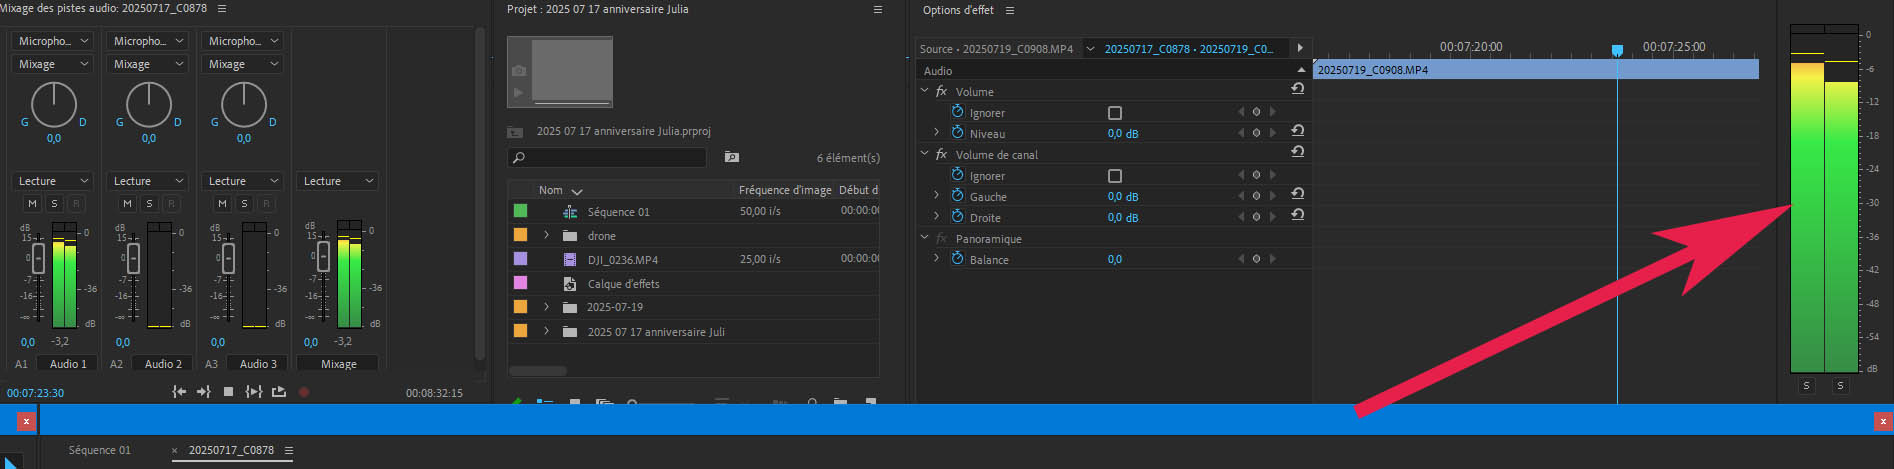Go to In point in mixer
The width and height of the screenshot is (1894, 469).
point(179,392)
